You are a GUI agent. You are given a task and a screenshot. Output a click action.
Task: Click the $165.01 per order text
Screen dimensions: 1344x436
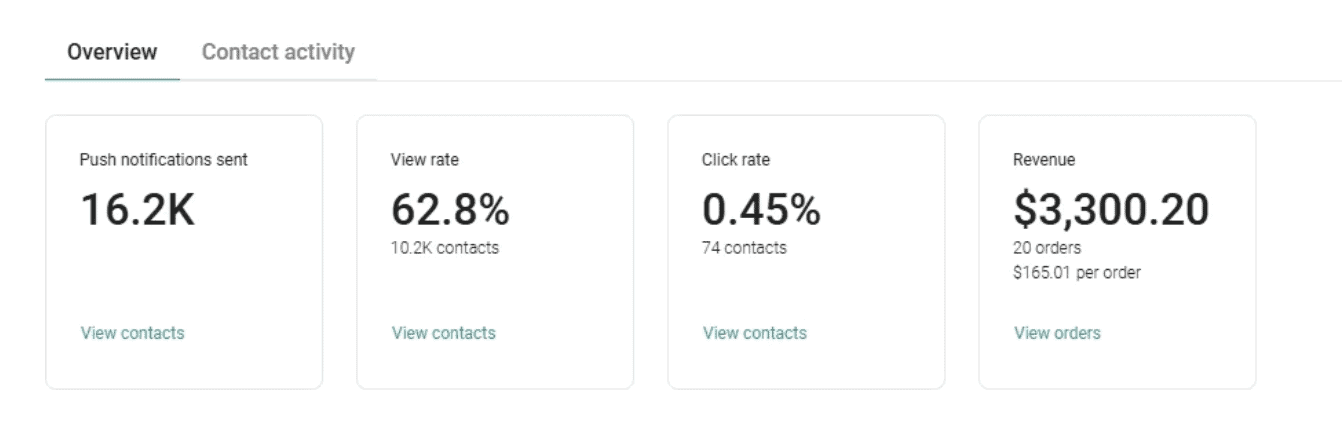tap(1077, 272)
